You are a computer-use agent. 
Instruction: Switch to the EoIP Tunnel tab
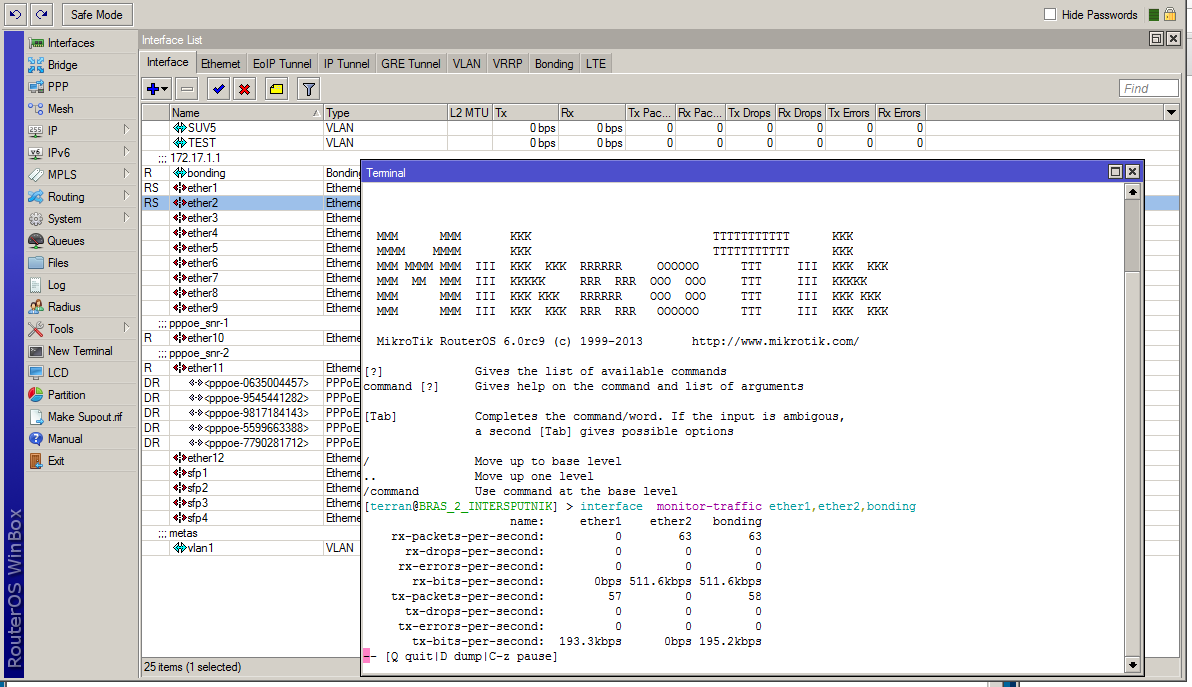[x=282, y=64]
